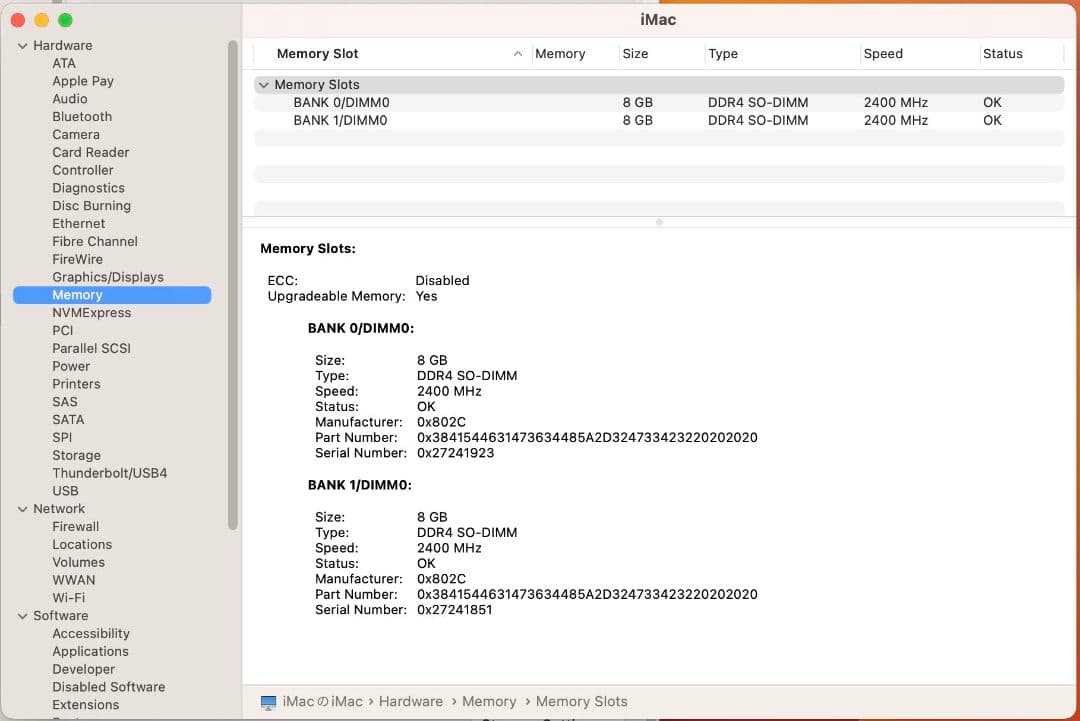Select Thunderbolt/USB4 in the sidebar
The width and height of the screenshot is (1080, 721).
110,472
